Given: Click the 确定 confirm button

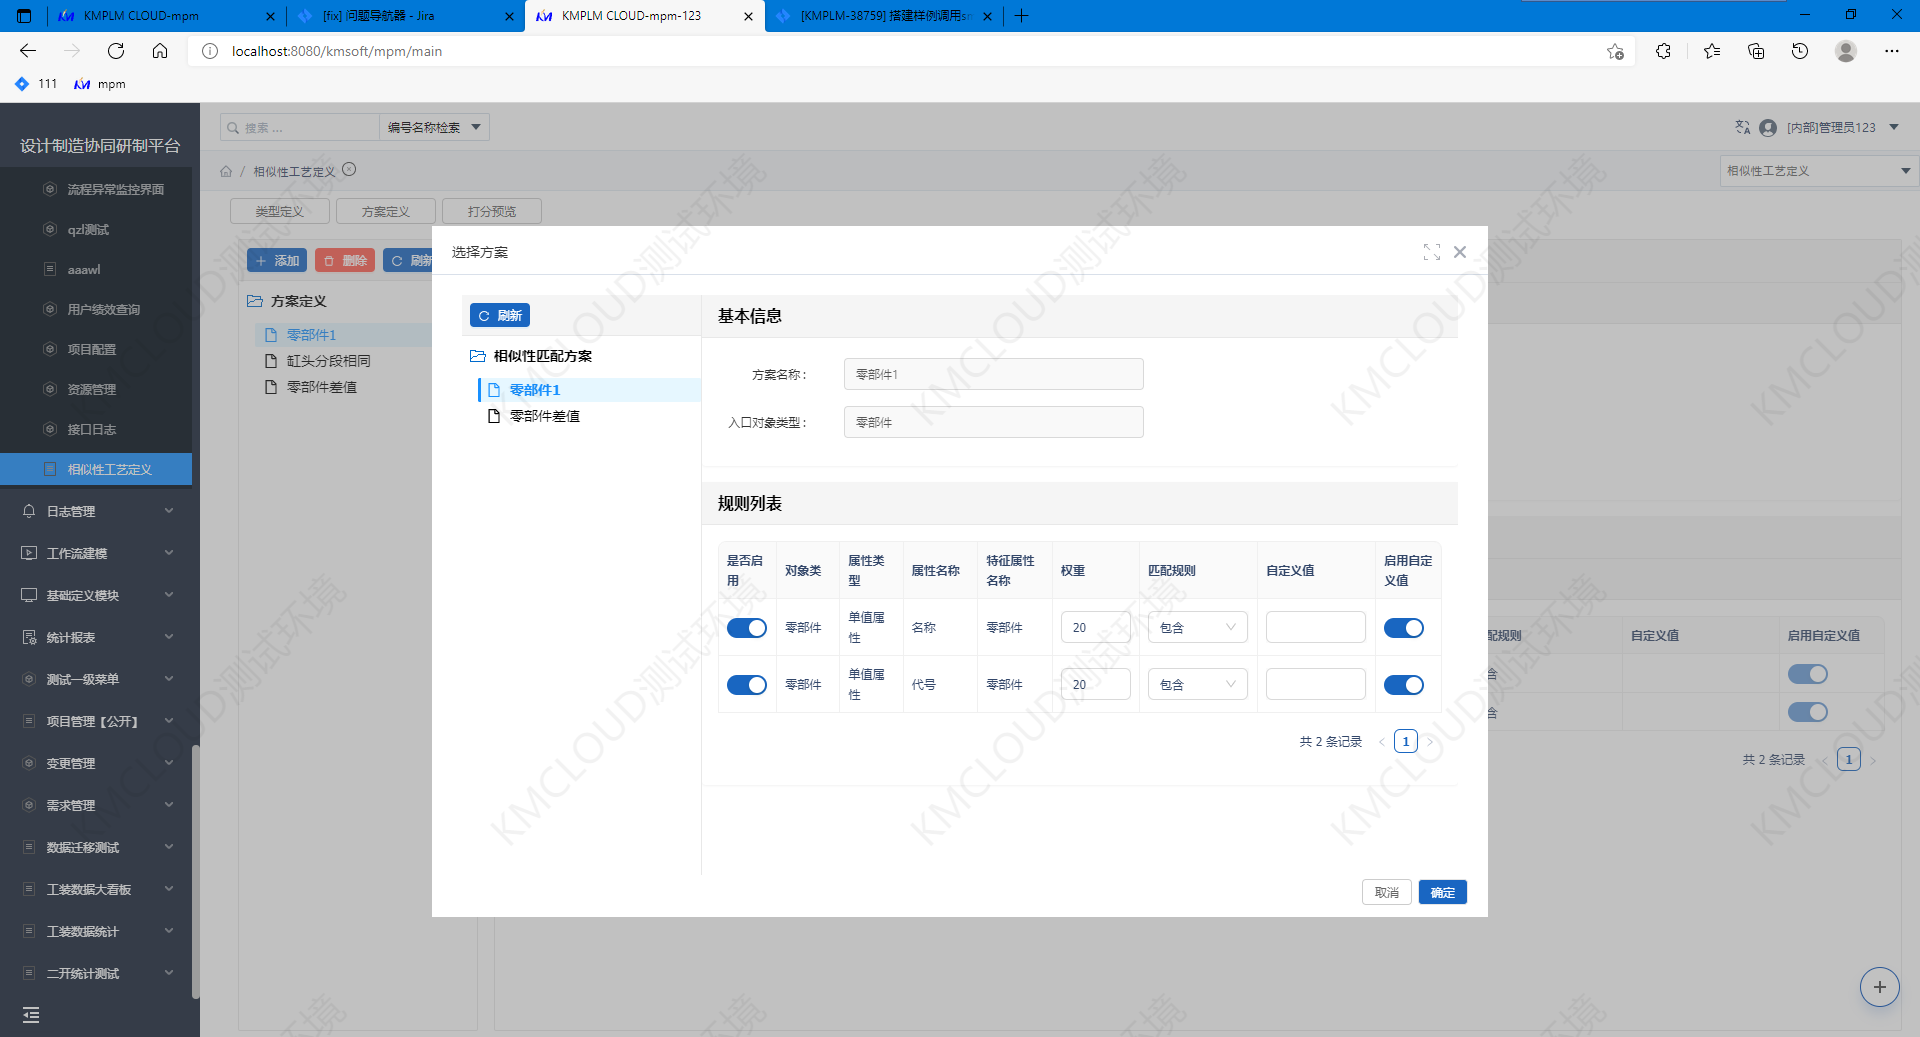Looking at the screenshot, I should tap(1442, 892).
